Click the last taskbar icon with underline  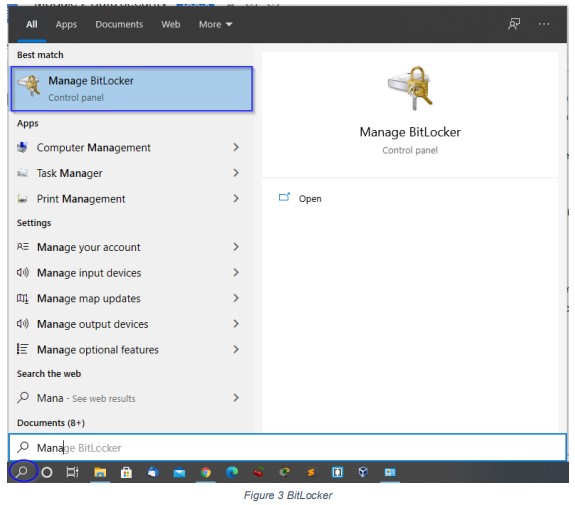[x=390, y=472]
